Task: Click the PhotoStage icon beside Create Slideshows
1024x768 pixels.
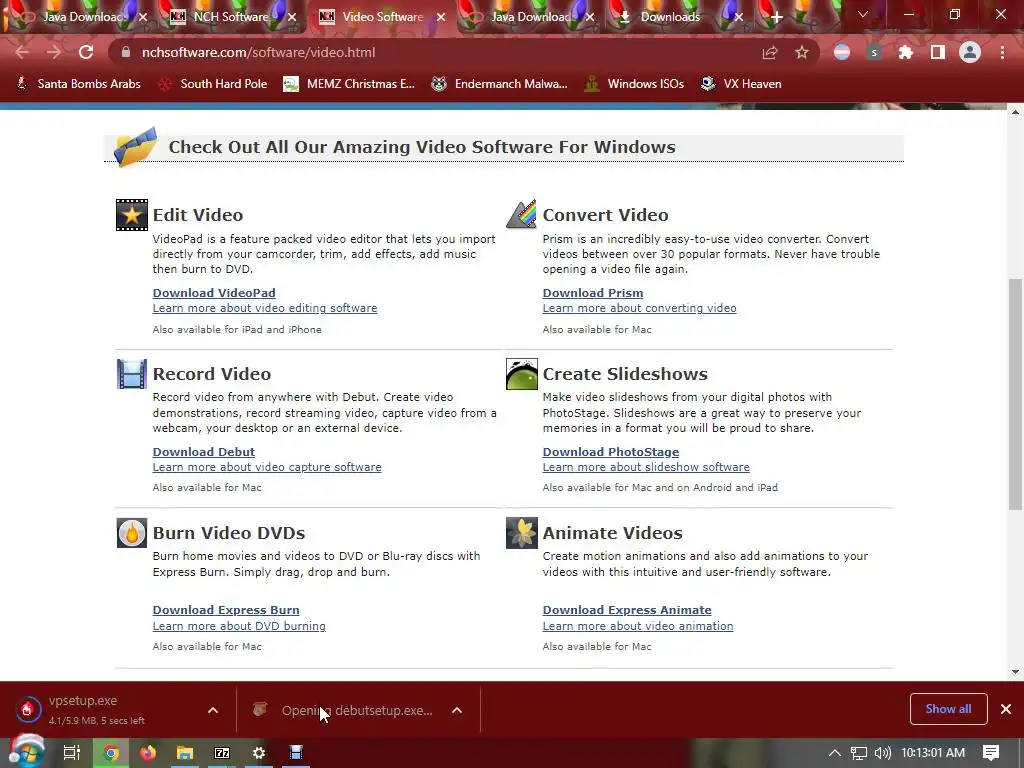Action: point(521,374)
